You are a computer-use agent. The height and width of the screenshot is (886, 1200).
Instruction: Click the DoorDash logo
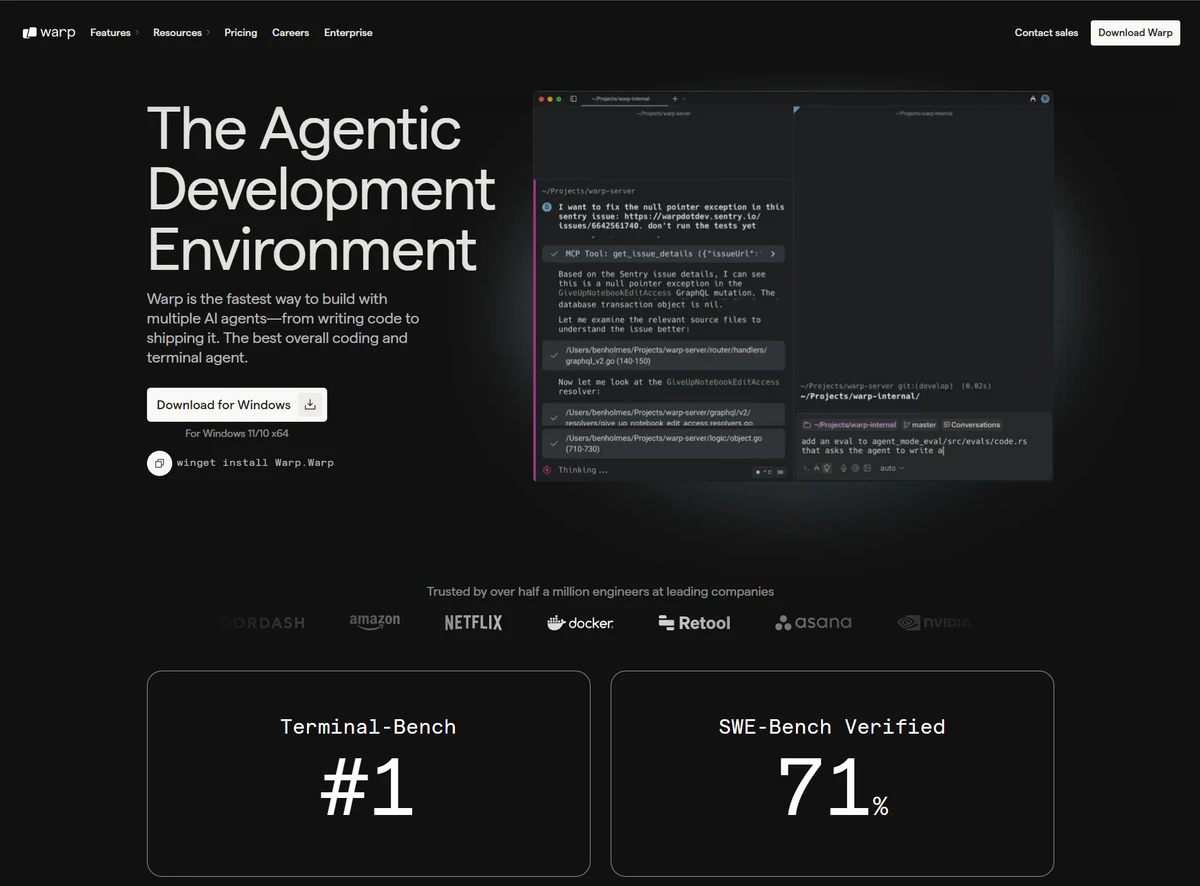[x=263, y=622]
